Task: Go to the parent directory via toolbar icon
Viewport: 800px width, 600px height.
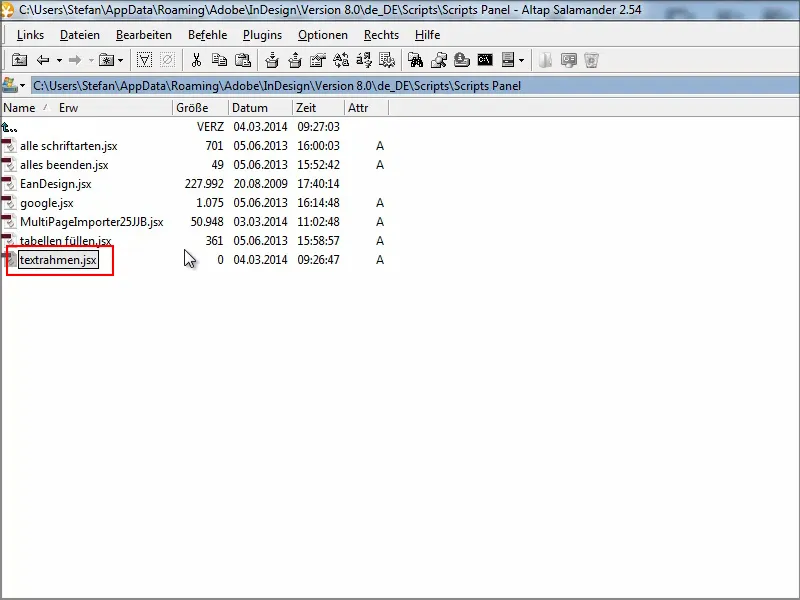Action: [x=19, y=60]
